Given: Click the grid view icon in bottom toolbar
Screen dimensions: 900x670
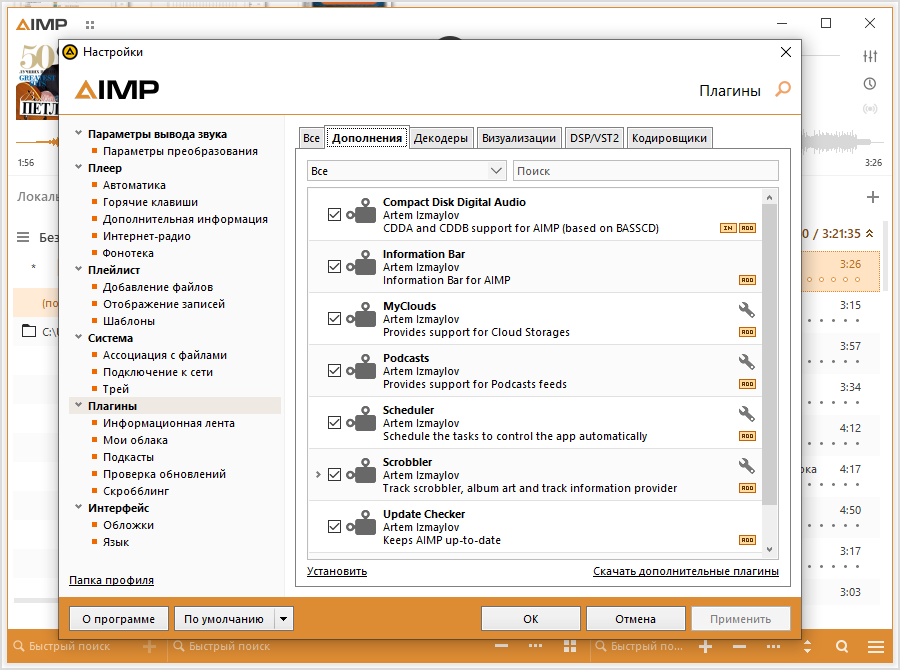Looking at the screenshot, I should 570,646.
